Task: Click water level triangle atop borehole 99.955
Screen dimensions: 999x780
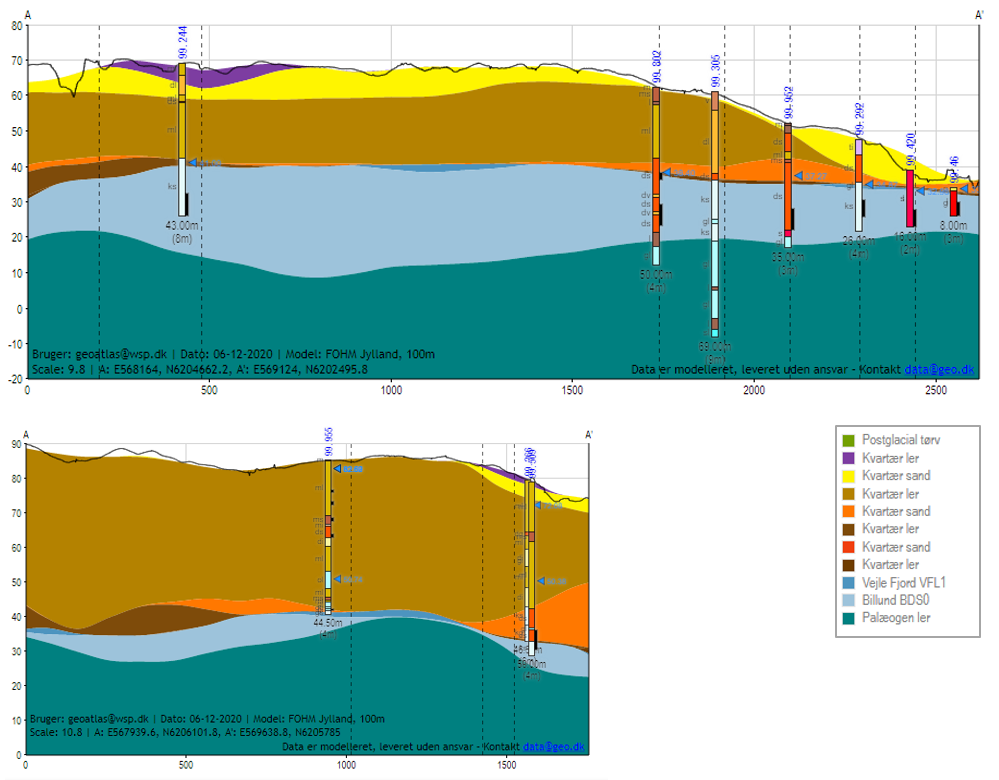Action: point(338,468)
